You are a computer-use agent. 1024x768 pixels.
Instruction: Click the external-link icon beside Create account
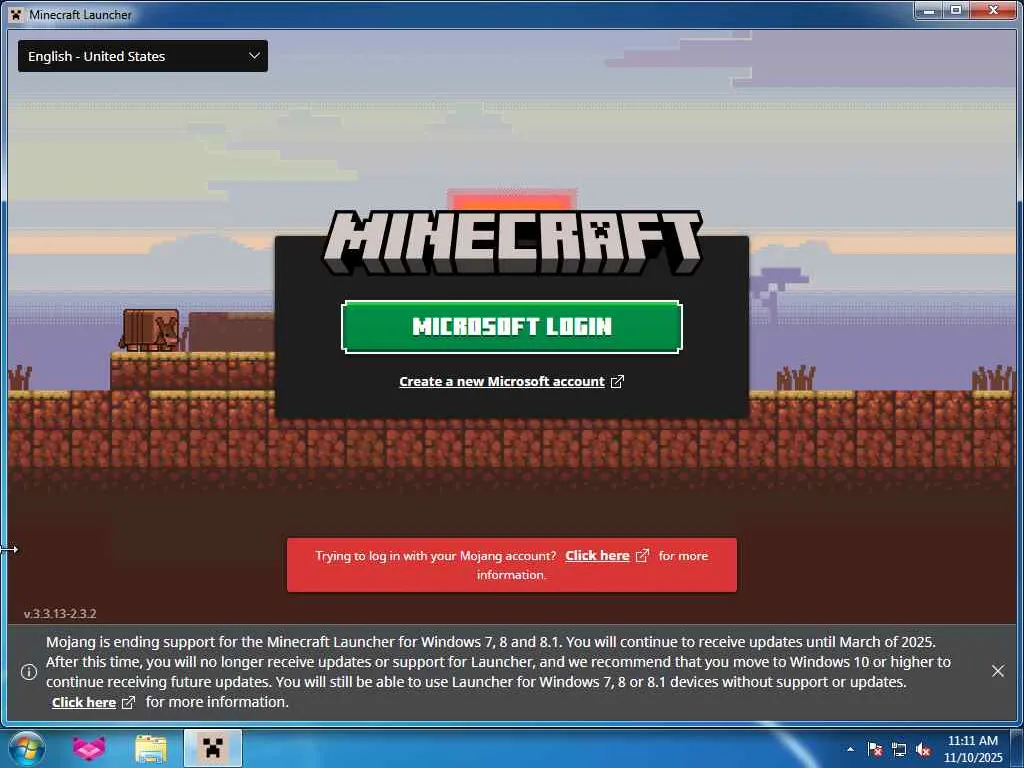(x=617, y=381)
